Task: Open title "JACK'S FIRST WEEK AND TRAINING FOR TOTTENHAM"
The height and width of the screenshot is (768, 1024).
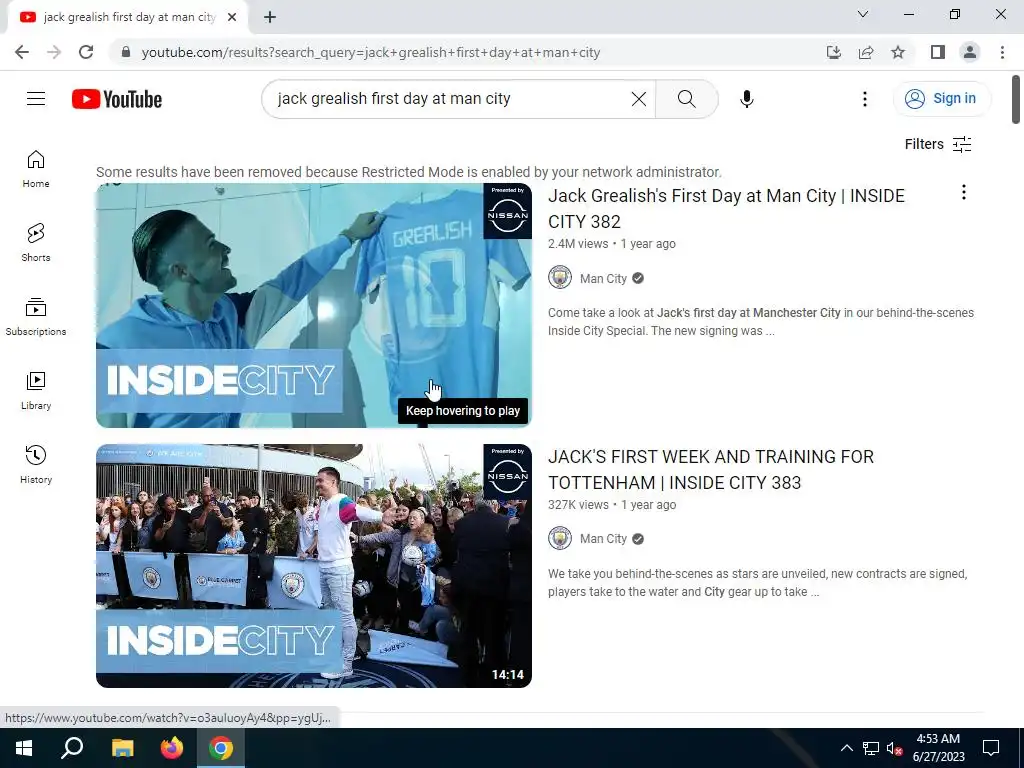Action: (x=711, y=470)
